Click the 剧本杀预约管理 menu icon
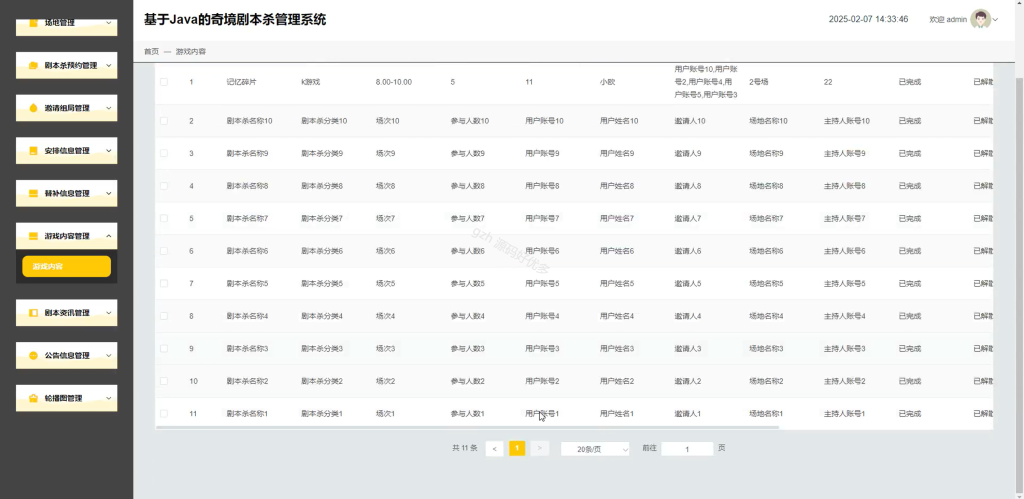1024x499 pixels. coord(33,65)
